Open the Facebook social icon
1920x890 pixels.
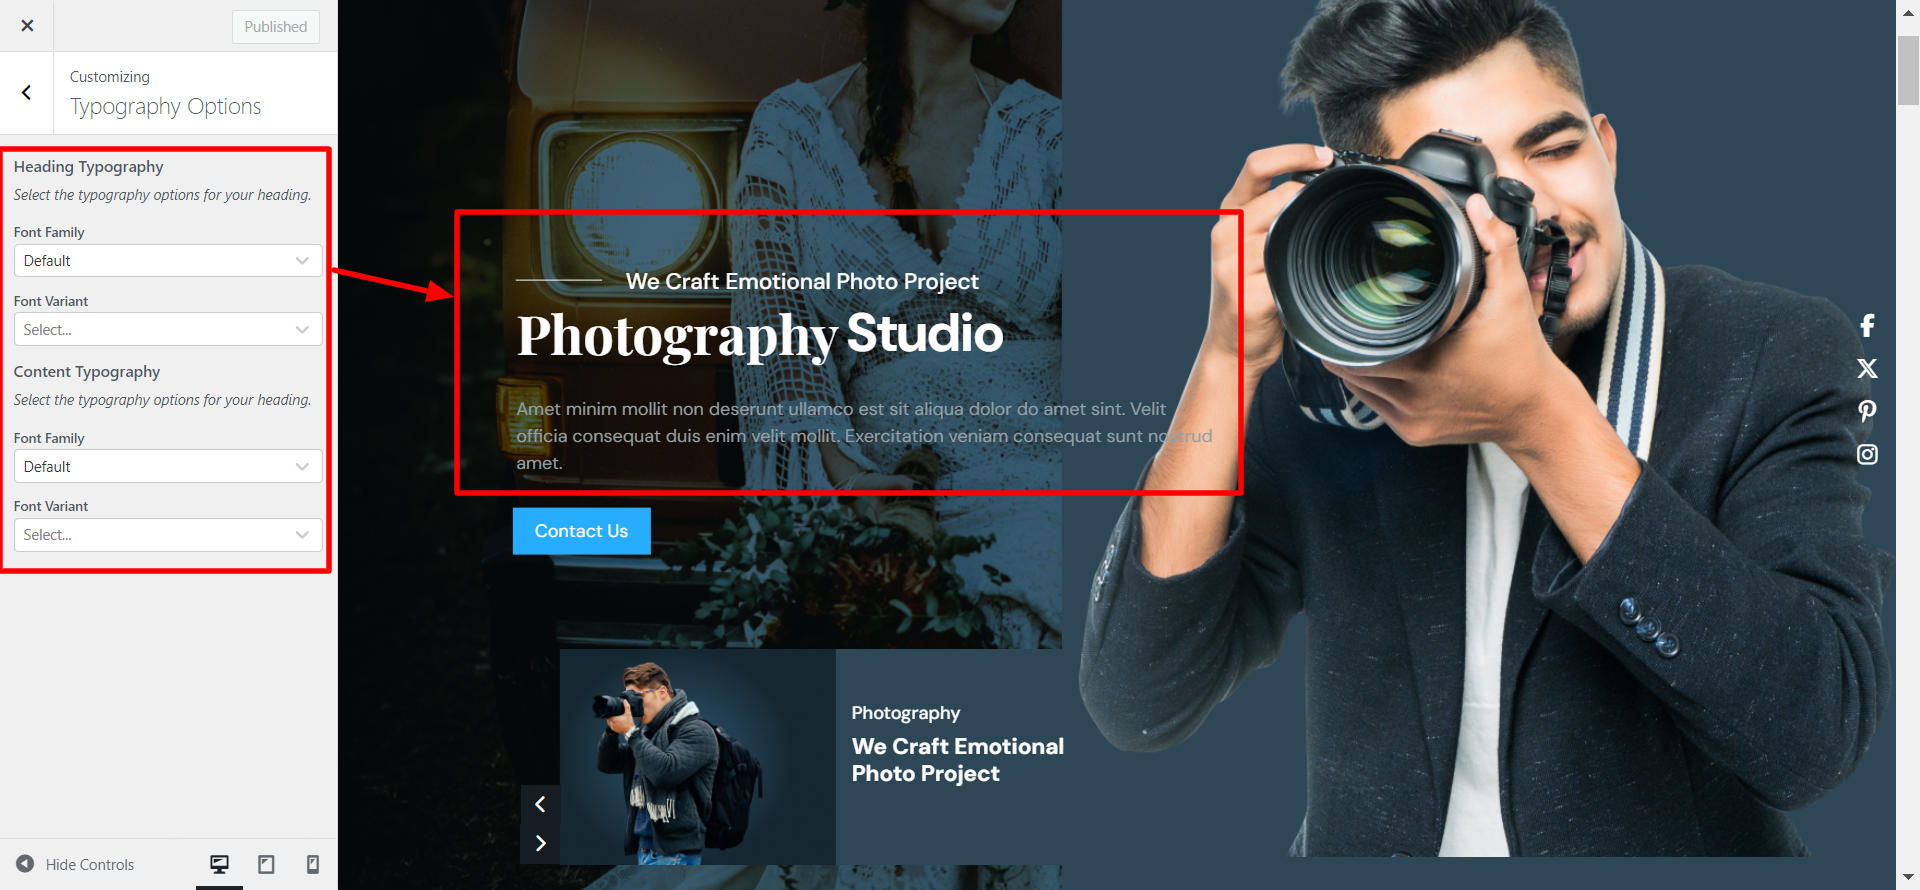tap(1867, 326)
